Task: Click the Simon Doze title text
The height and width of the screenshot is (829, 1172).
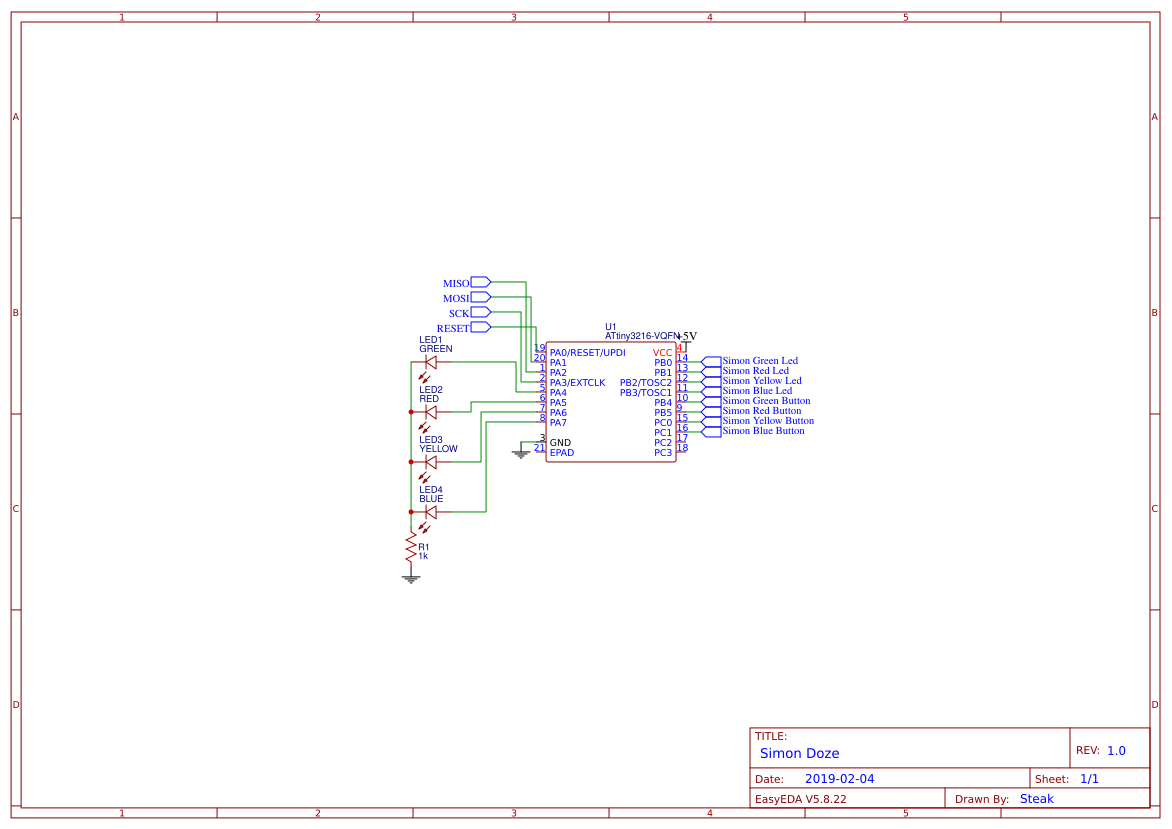Action: point(799,754)
